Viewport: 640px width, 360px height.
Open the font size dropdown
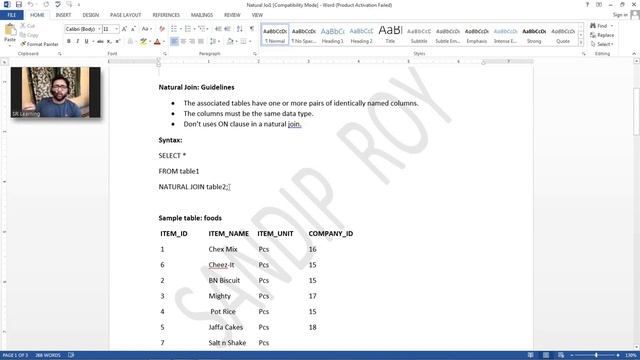coord(116,29)
